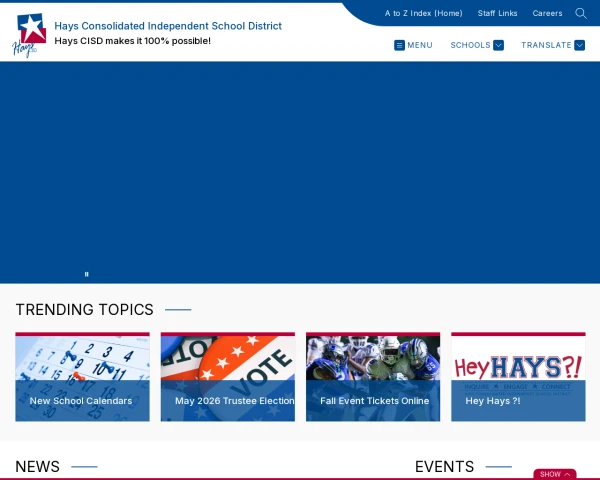
Task: Open the search magnifier icon
Action: (x=580, y=13)
